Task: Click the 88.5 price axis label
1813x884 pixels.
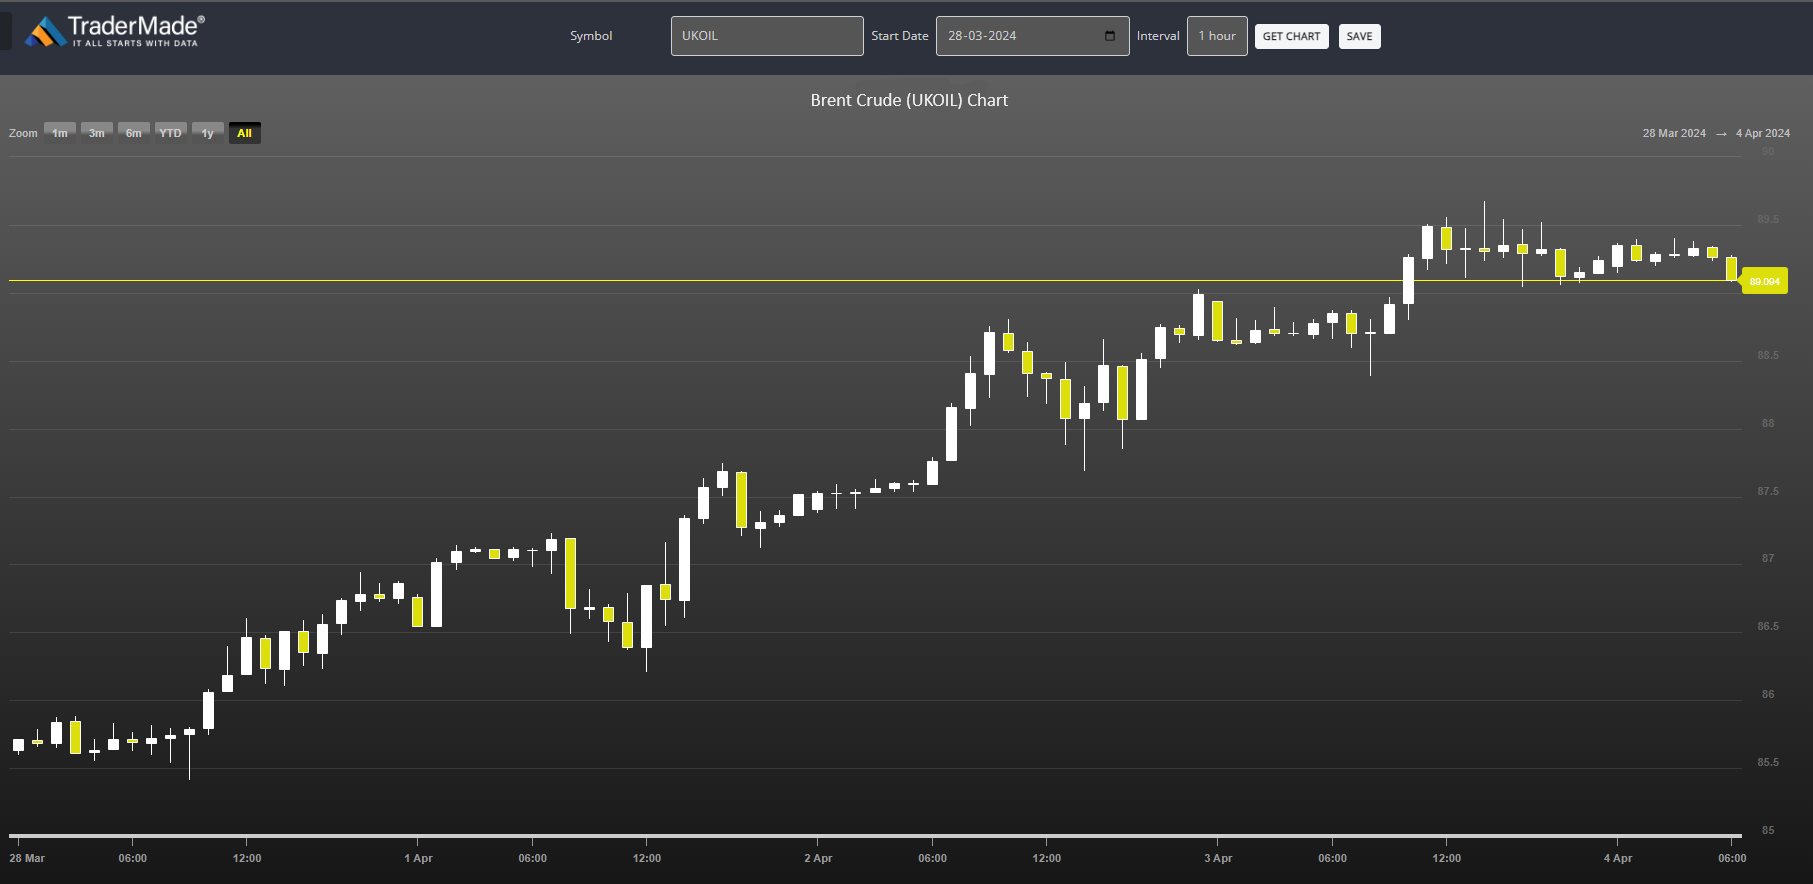Action: pyautogui.click(x=1768, y=355)
